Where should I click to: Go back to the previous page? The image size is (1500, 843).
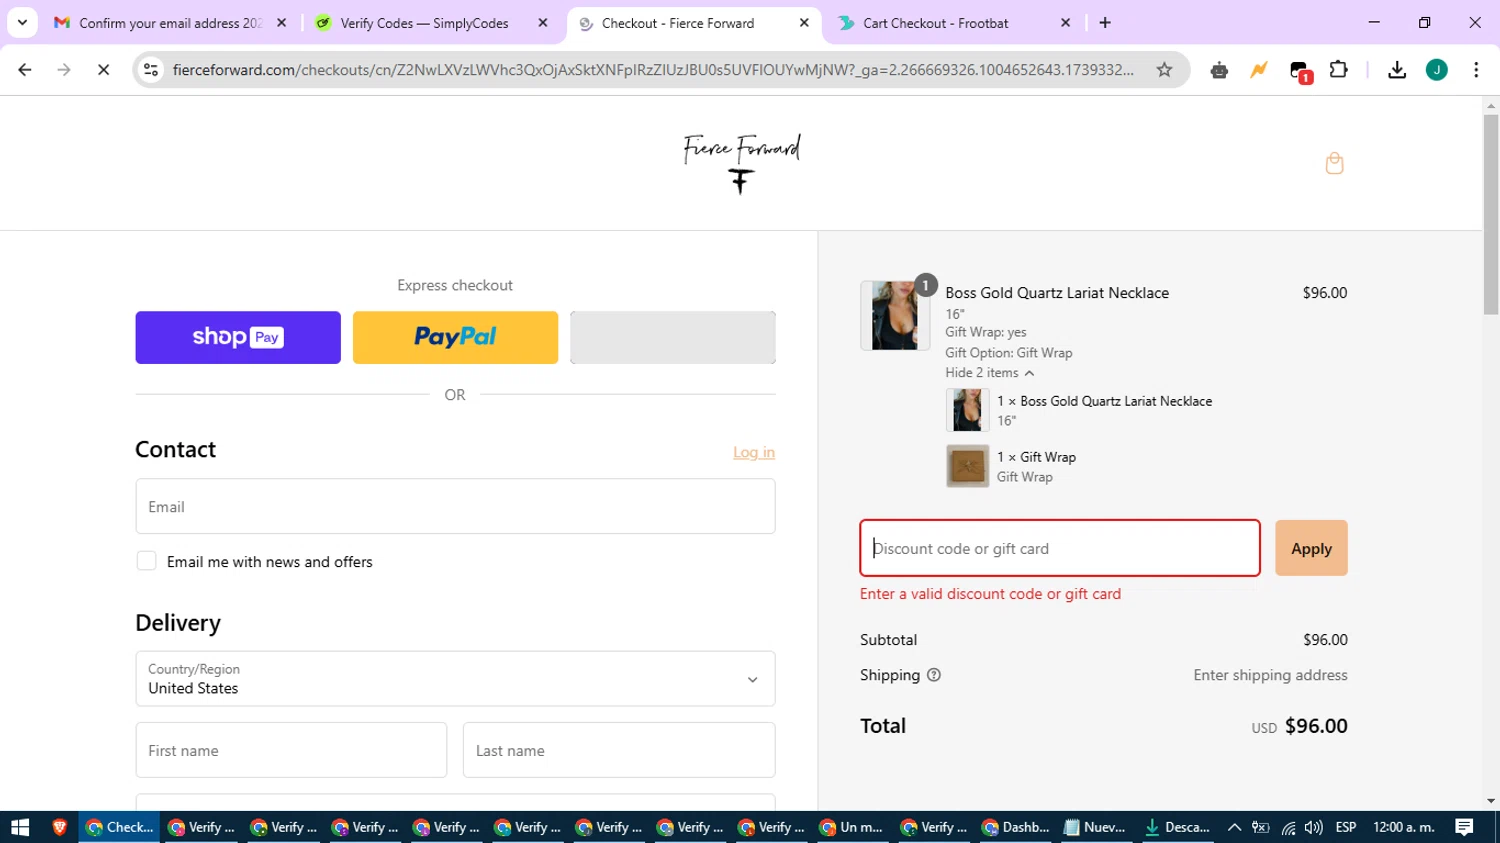click(25, 69)
